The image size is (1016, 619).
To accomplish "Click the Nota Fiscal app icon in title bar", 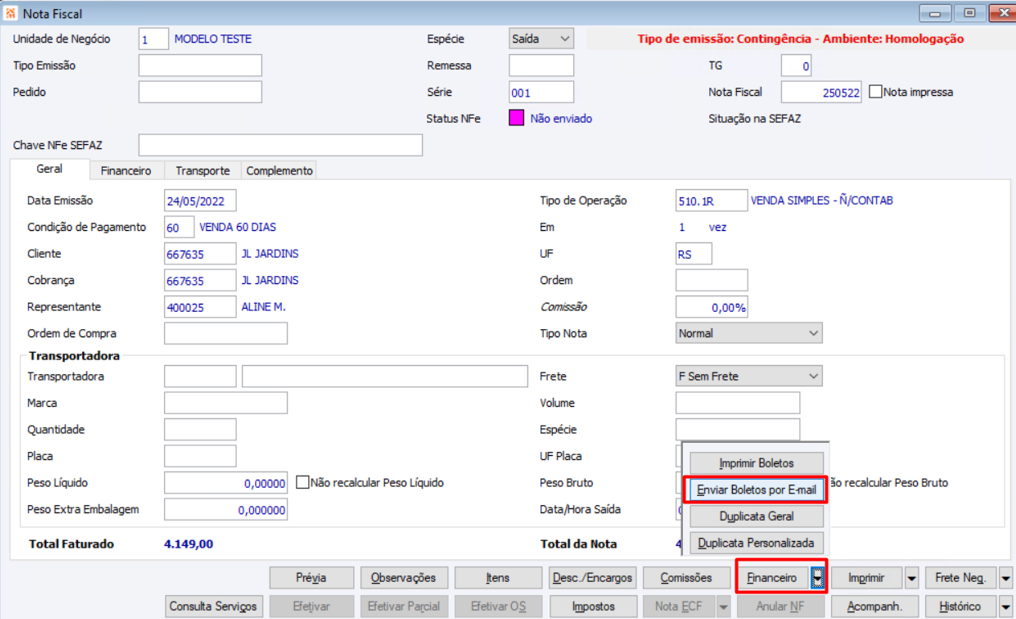I will click(x=10, y=13).
